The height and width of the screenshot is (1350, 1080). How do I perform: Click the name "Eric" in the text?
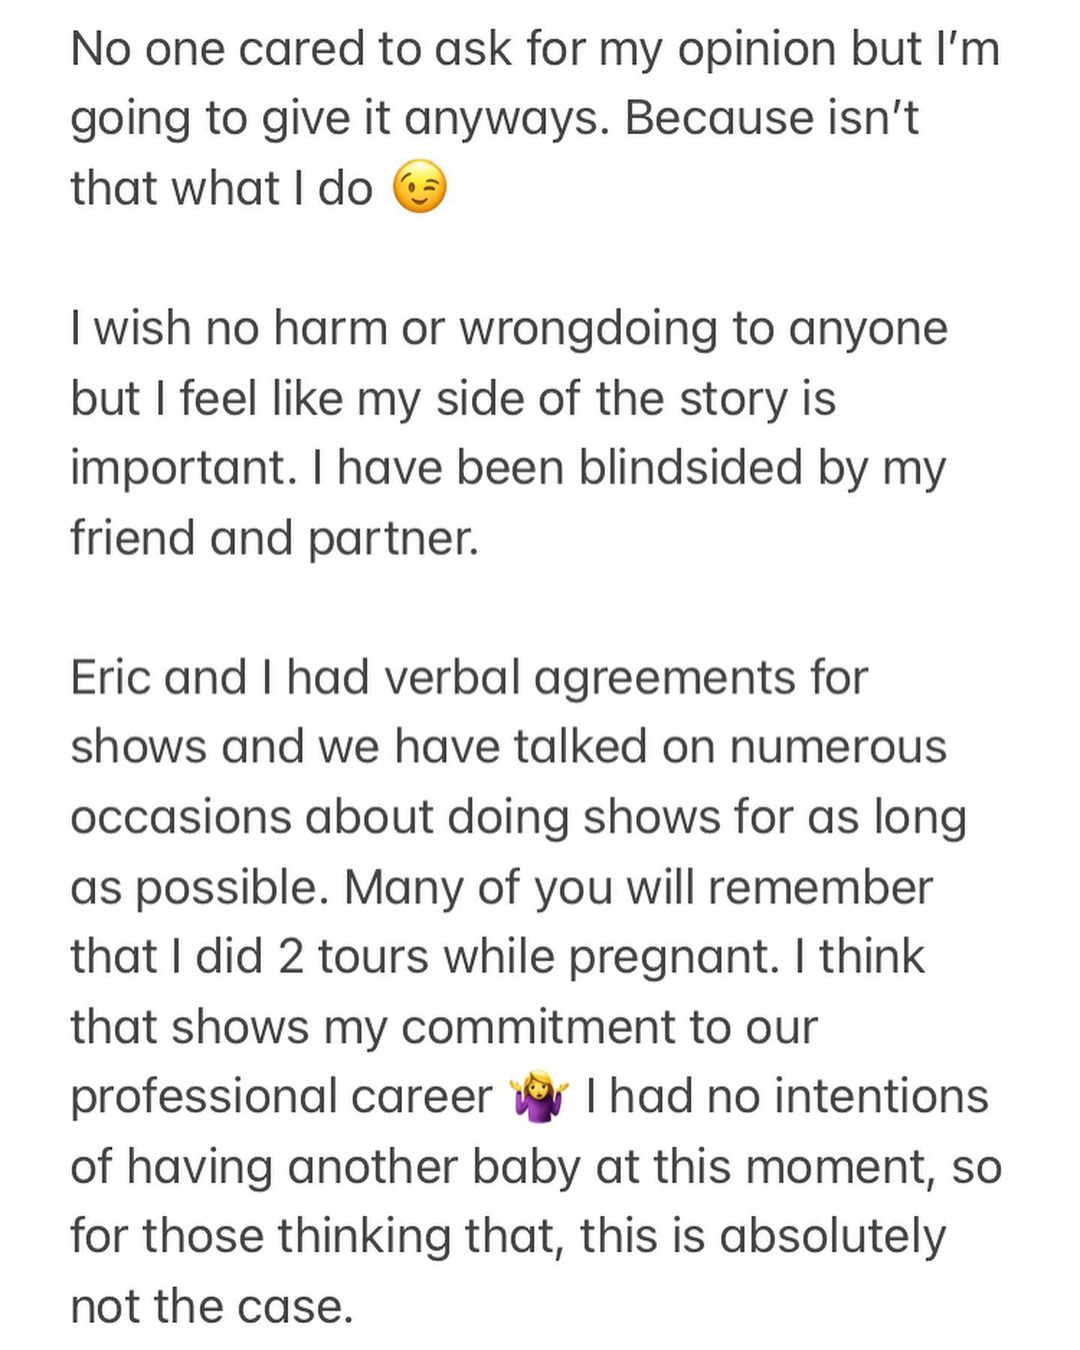(108, 678)
